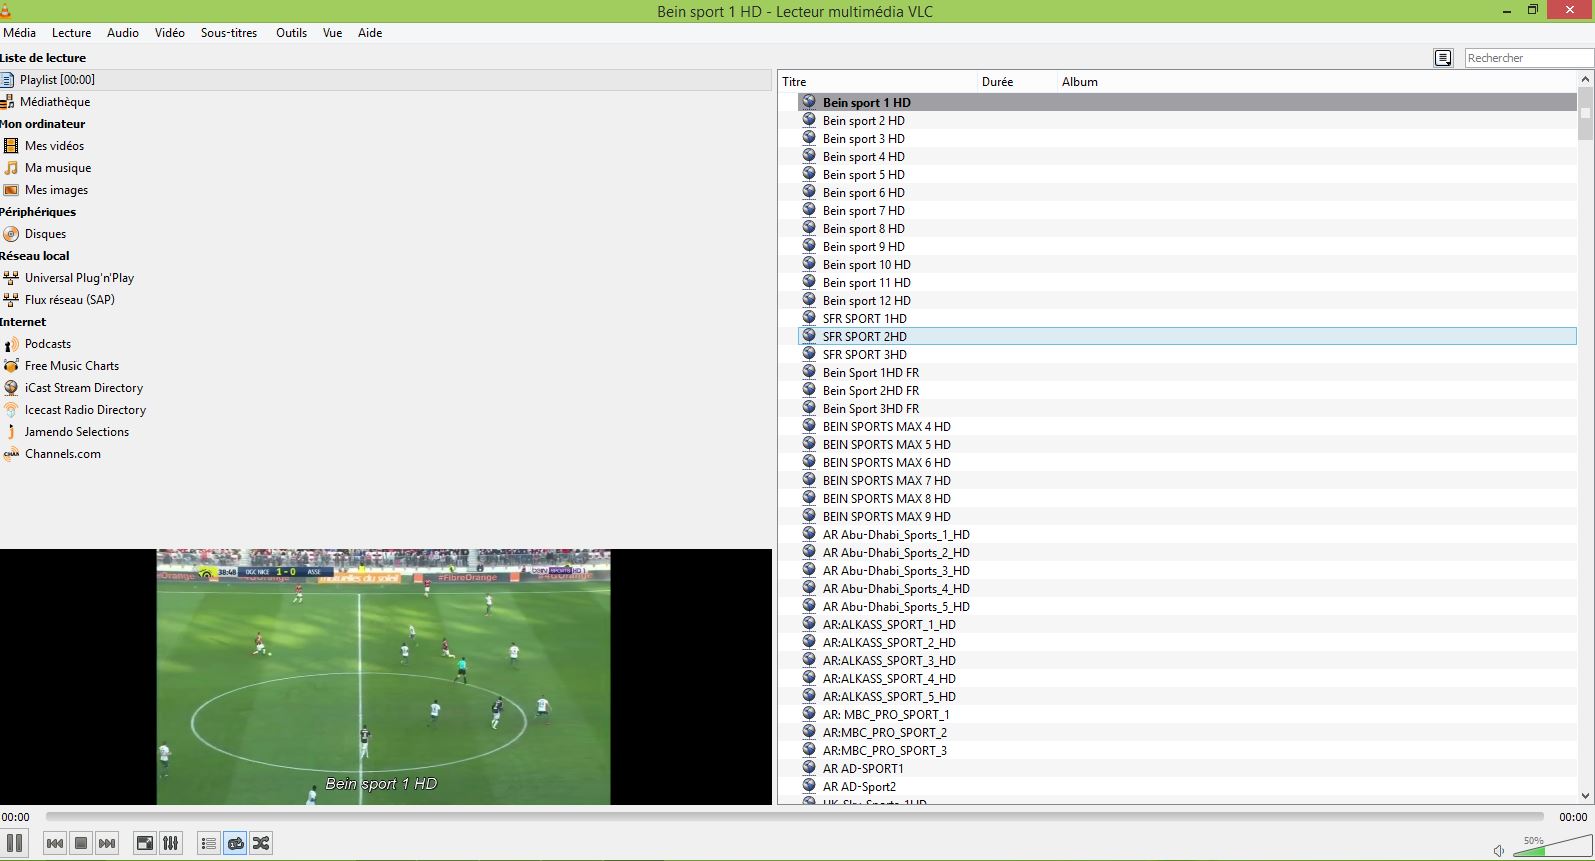Open Mes images folder

56,190
